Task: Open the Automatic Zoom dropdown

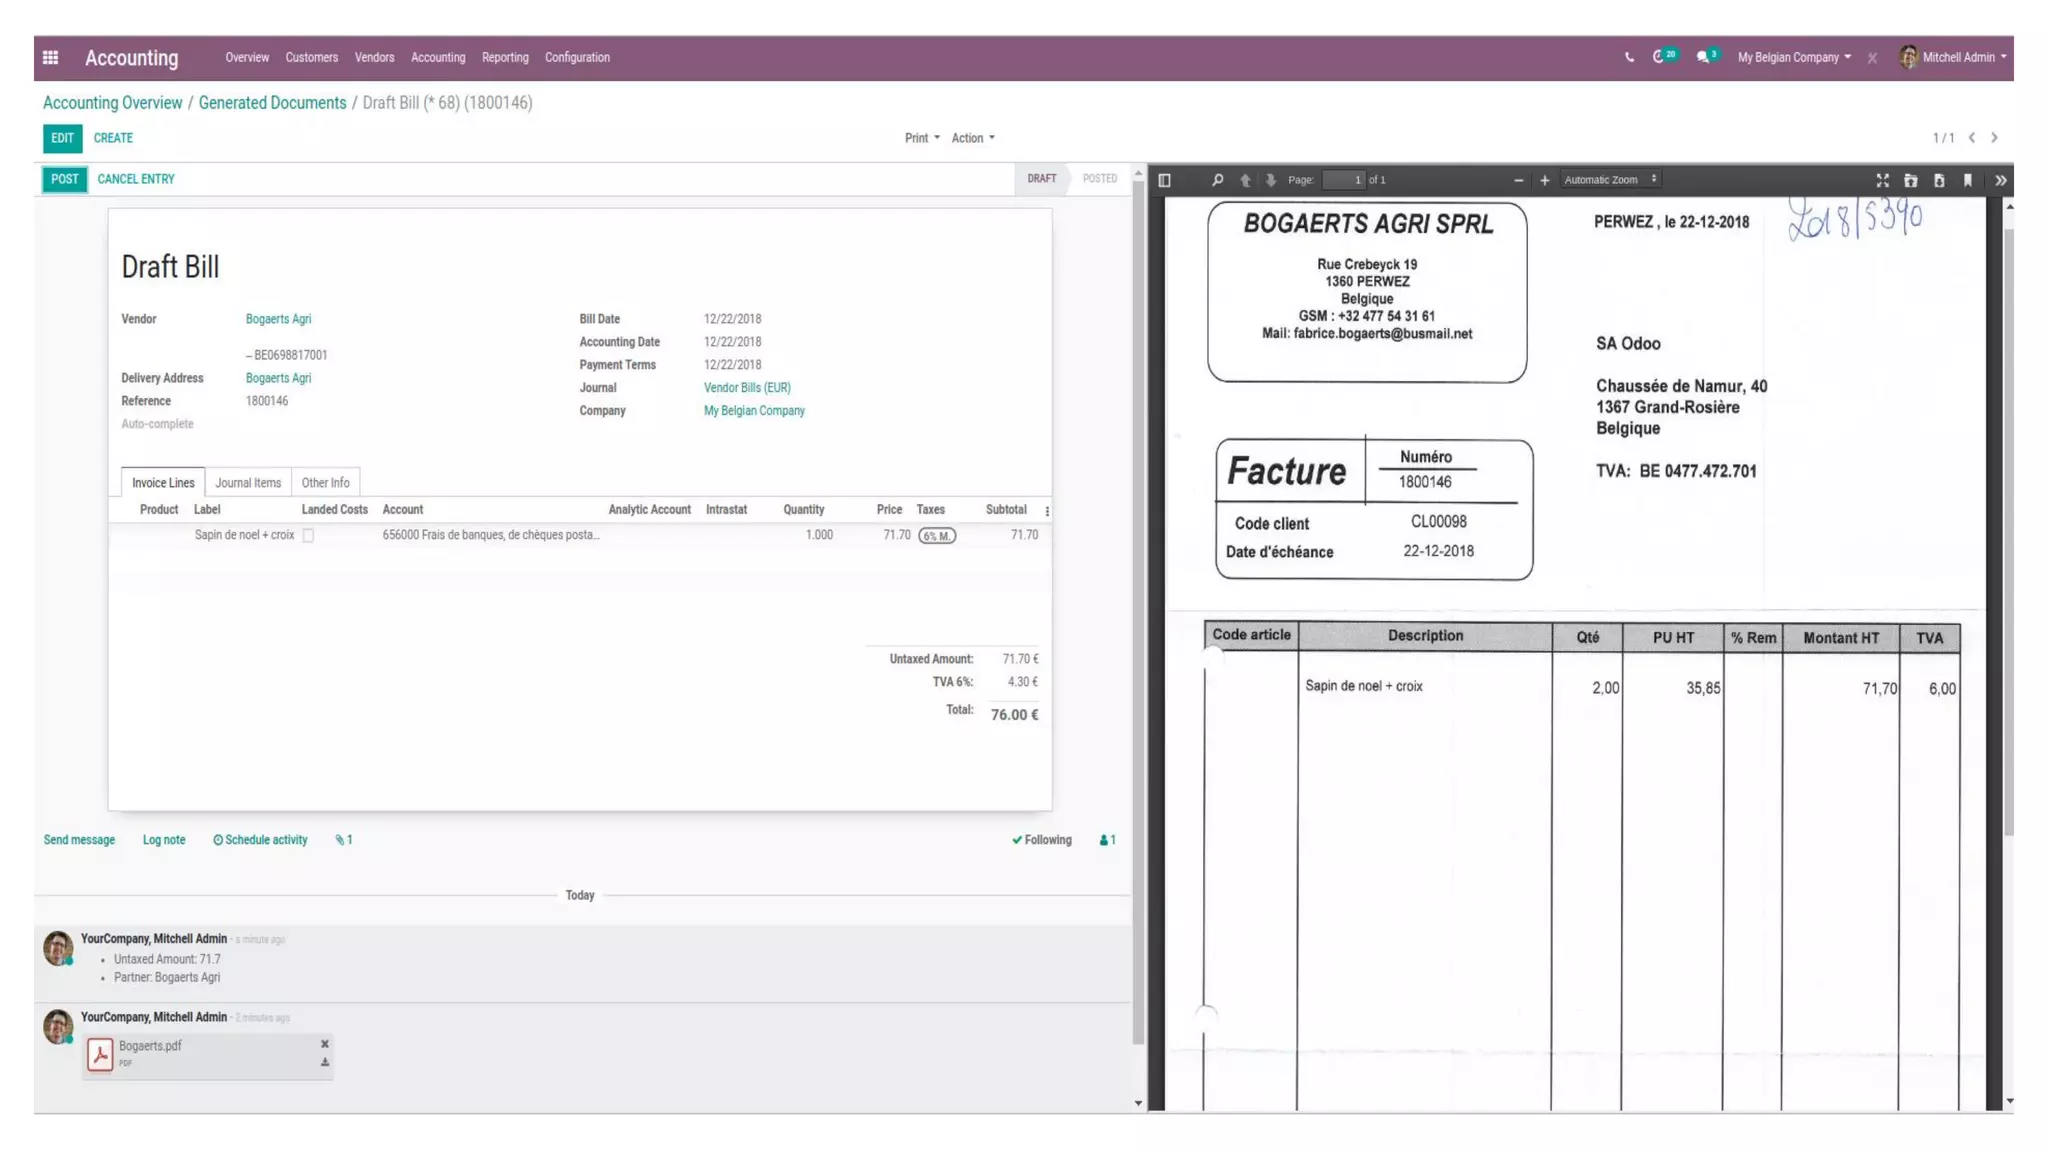Action: [x=1610, y=180]
